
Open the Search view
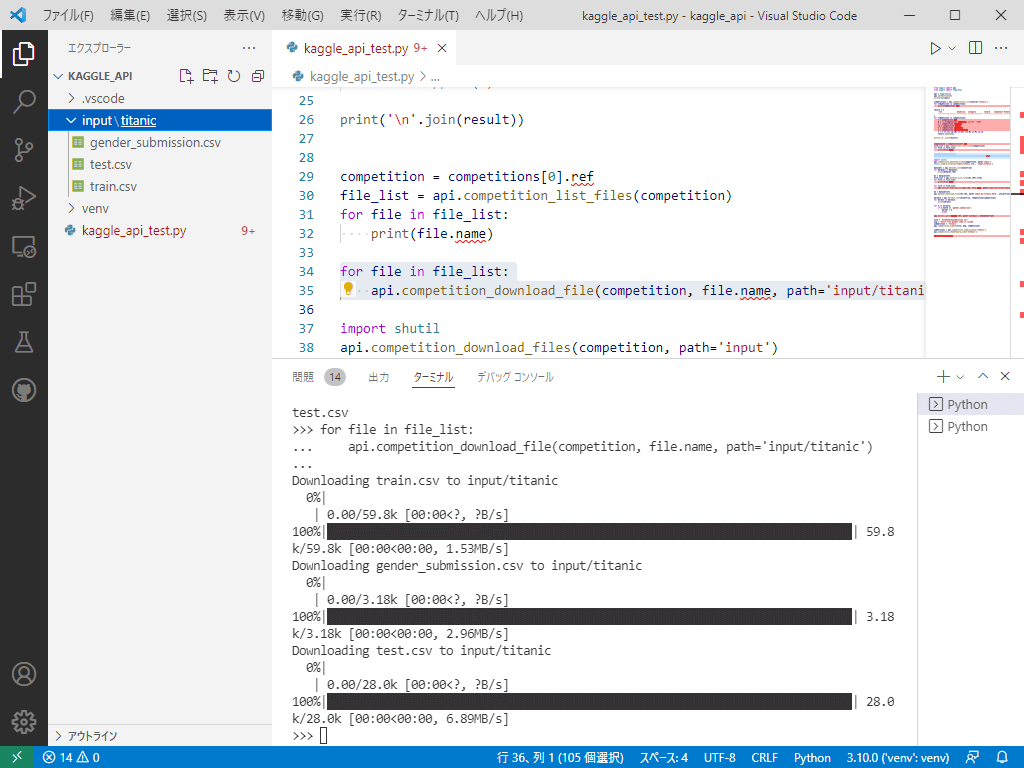point(24,101)
